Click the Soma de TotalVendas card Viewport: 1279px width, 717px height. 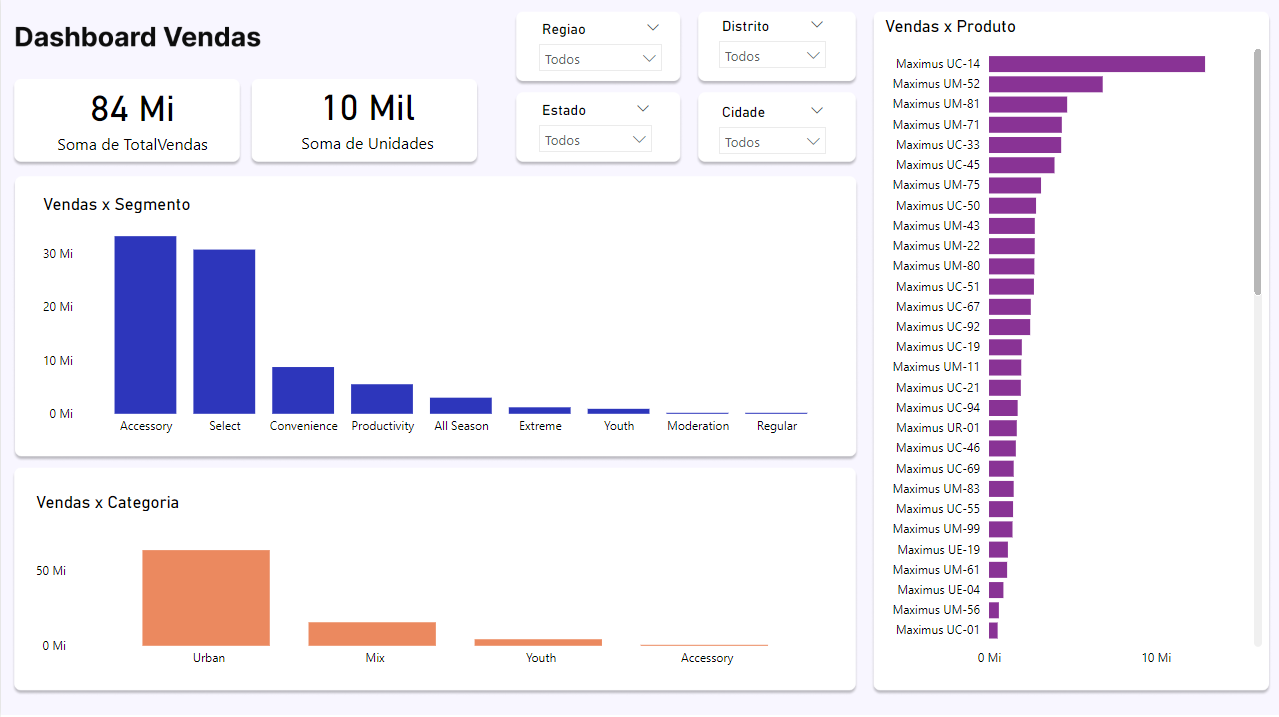pyautogui.click(x=127, y=120)
